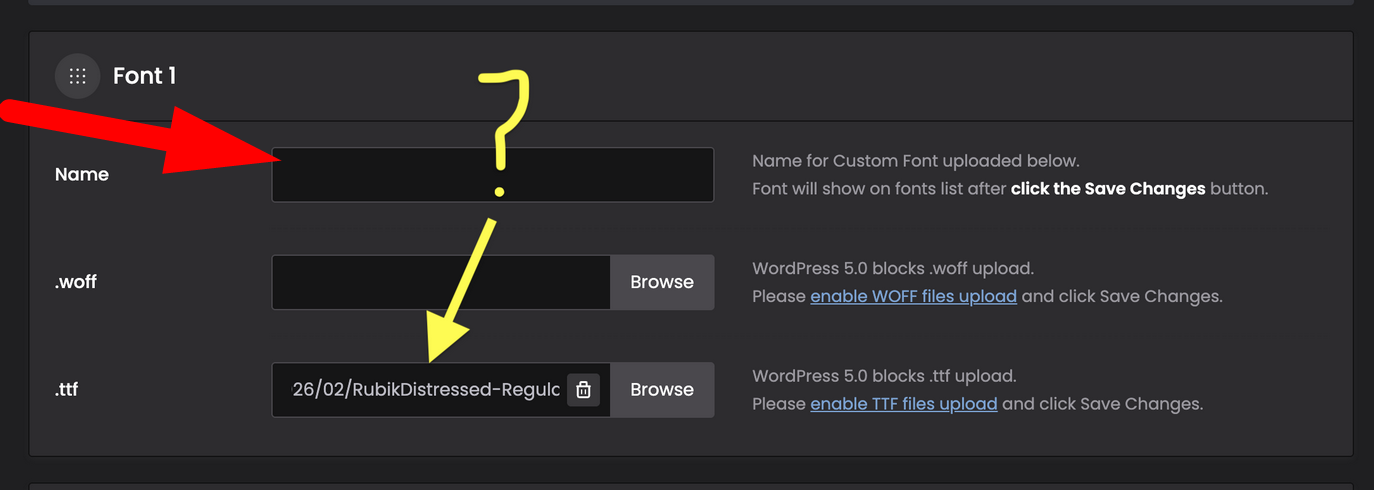The width and height of the screenshot is (1374, 490).
Task: Browse for a .ttf font file
Action: pos(662,390)
